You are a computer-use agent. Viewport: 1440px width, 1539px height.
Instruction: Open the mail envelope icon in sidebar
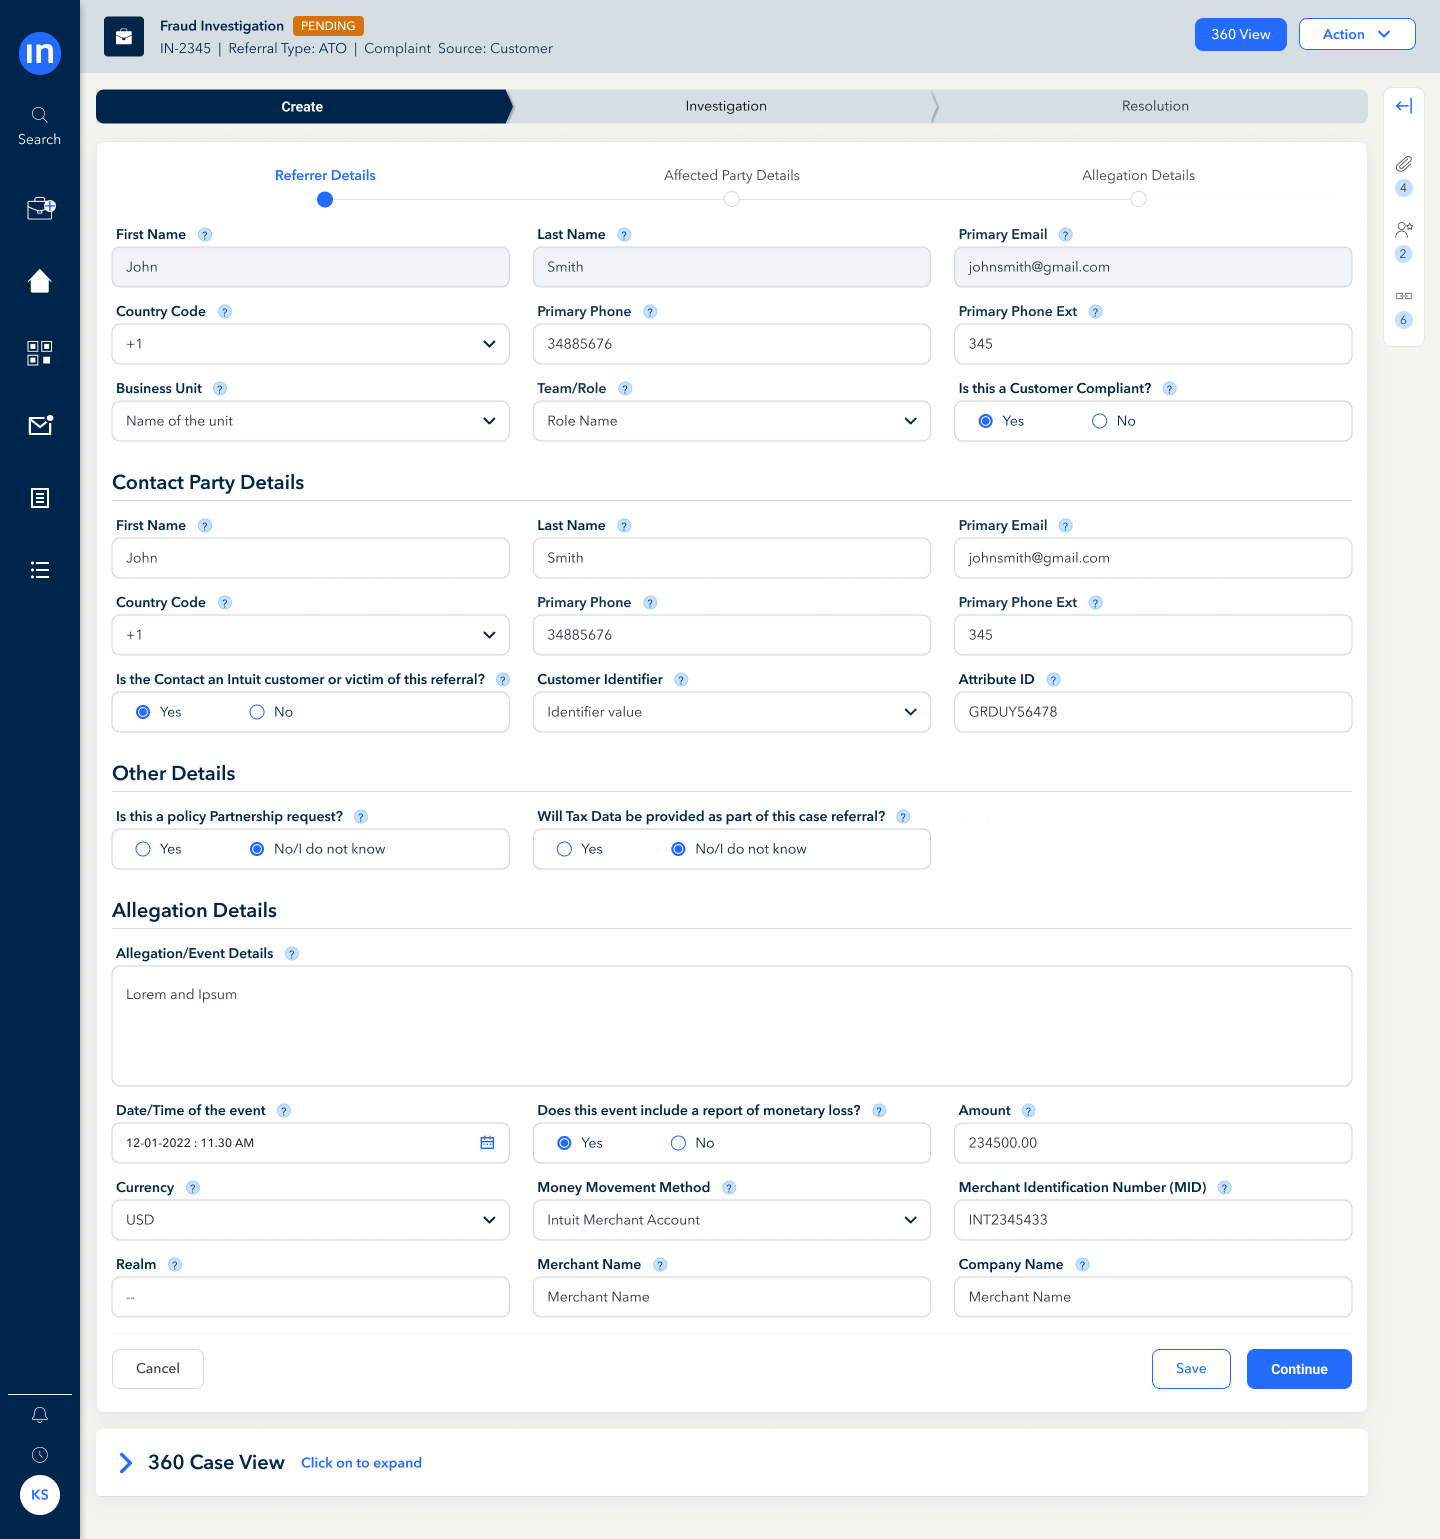pos(40,426)
